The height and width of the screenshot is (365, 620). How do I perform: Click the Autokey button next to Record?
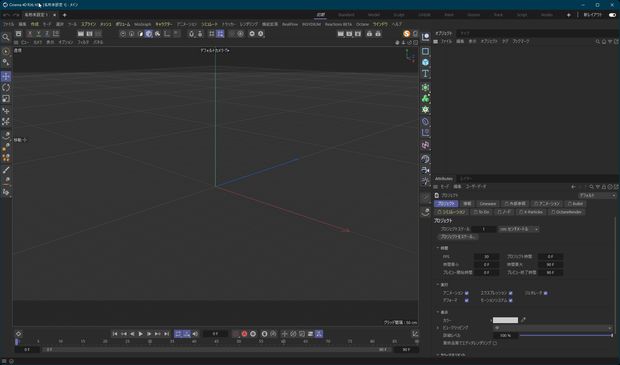pos(253,334)
